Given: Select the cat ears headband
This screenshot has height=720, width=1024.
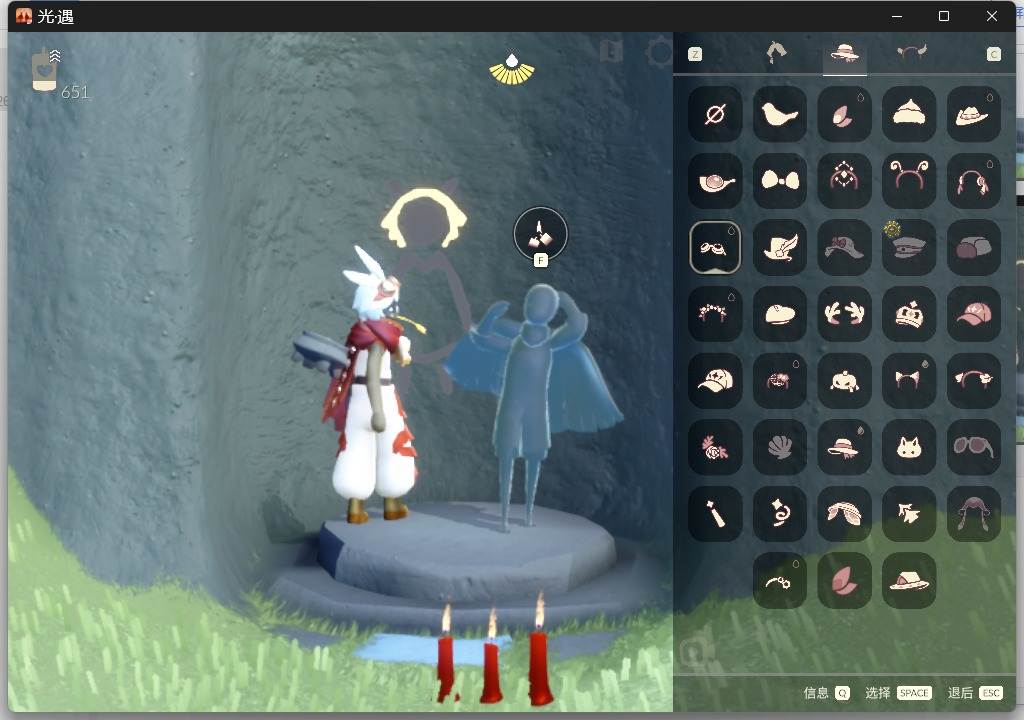Looking at the screenshot, I should coord(909,380).
